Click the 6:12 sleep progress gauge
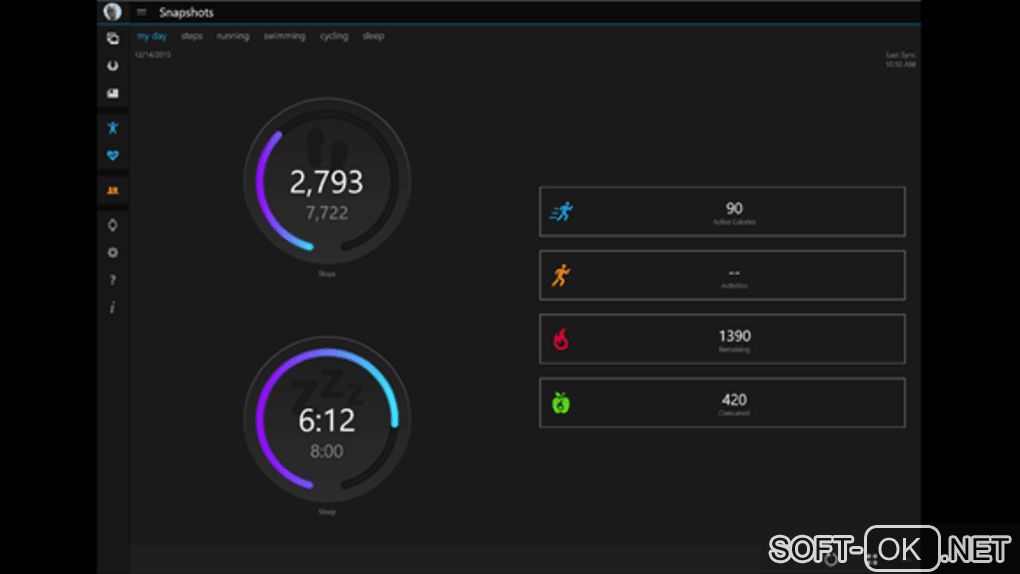Image resolution: width=1020 pixels, height=574 pixels. (x=327, y=420)
